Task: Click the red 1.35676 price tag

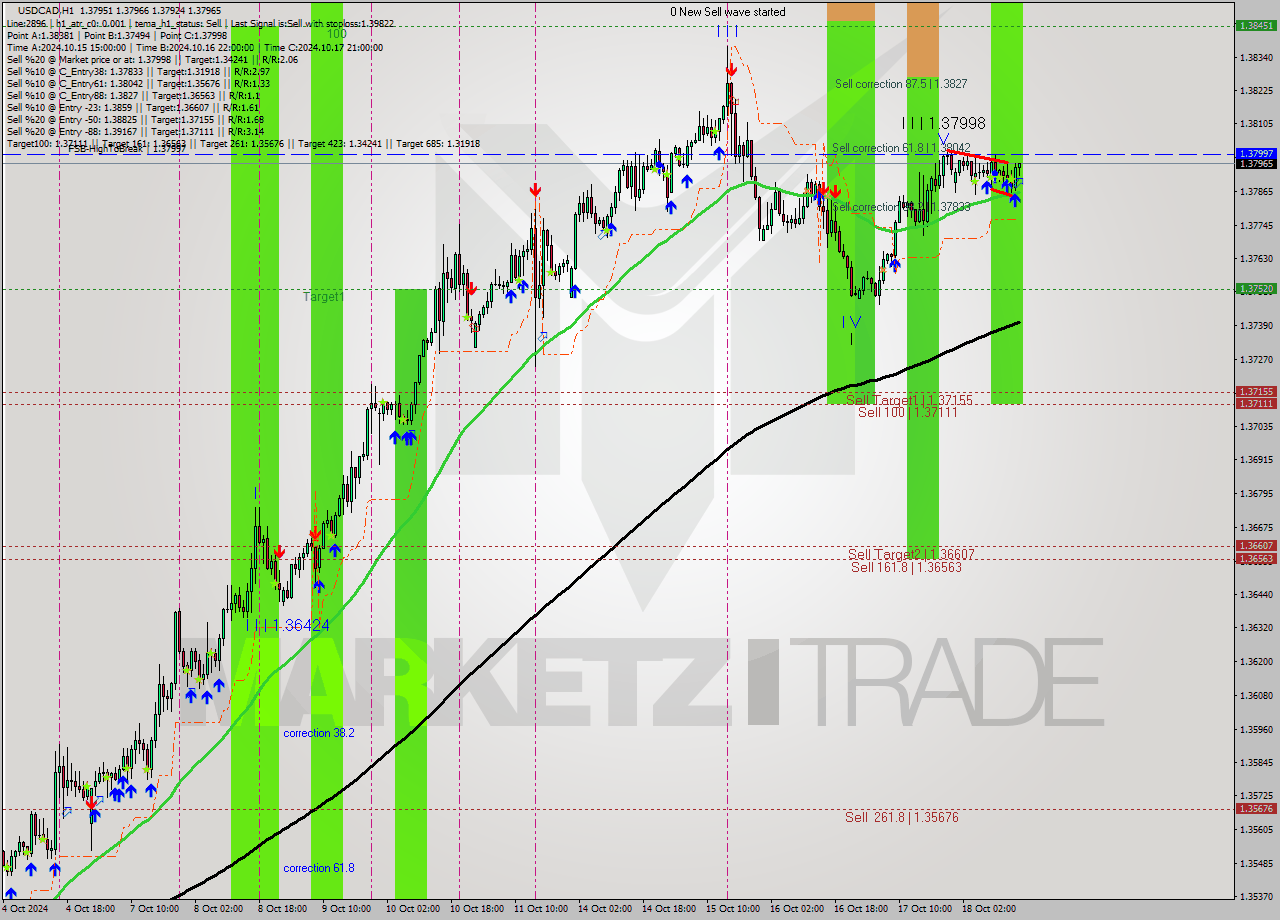Action: [1255, 809]
